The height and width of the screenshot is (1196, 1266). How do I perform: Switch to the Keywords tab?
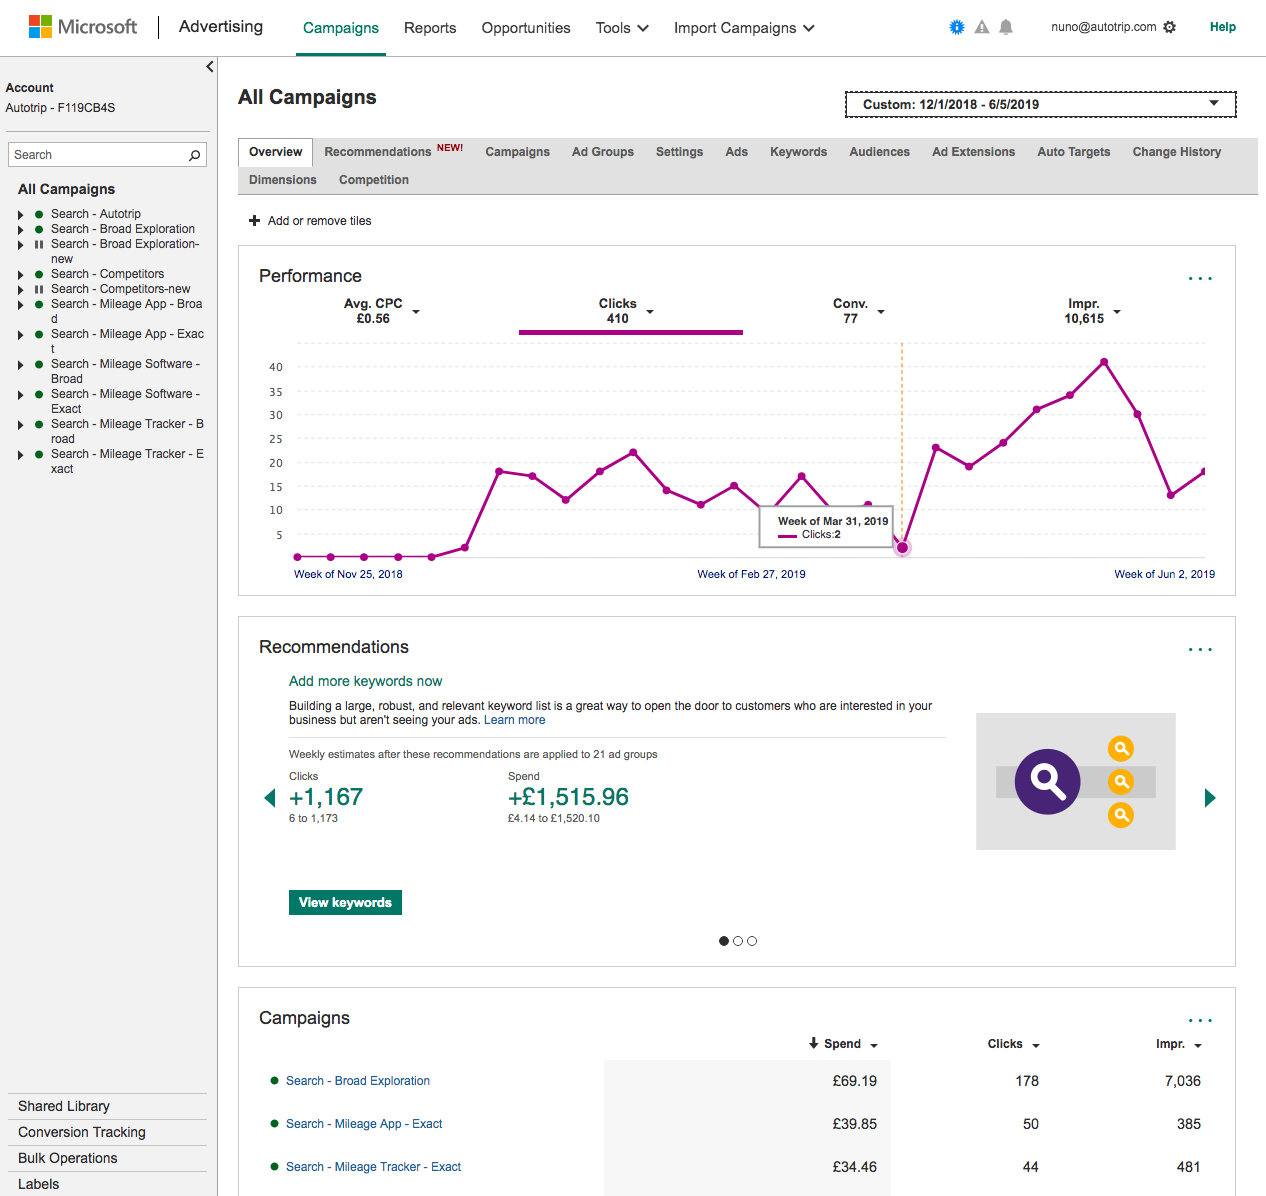click(x=798, y=152)
